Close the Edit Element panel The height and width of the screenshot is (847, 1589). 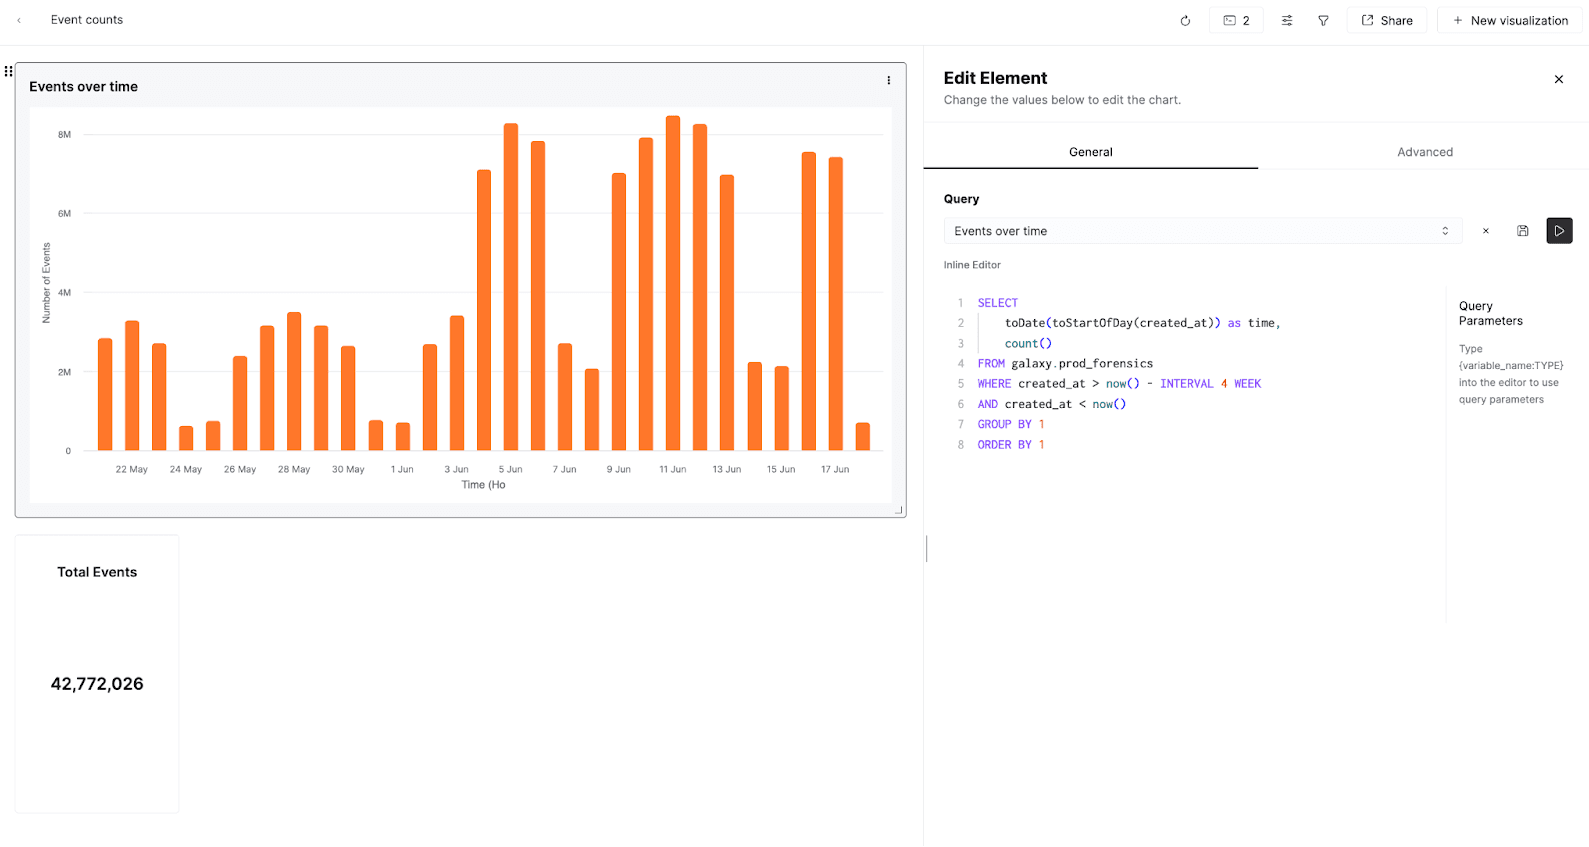[1558, 79]
